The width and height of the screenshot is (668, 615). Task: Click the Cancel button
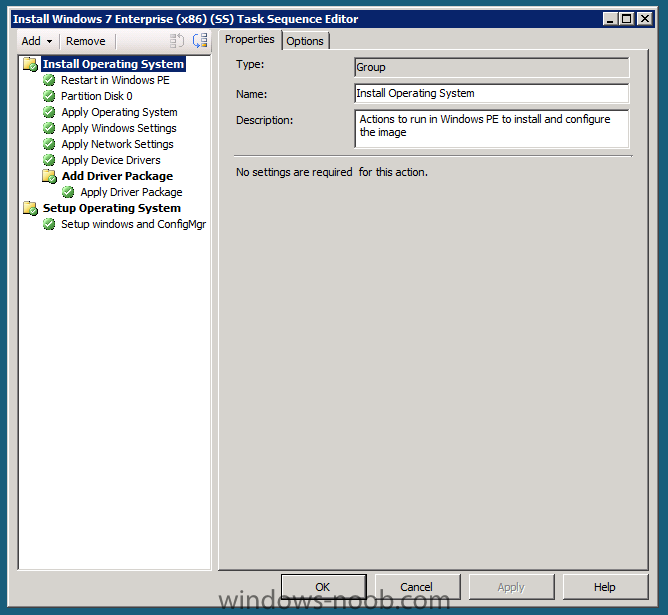click(417, 587)
